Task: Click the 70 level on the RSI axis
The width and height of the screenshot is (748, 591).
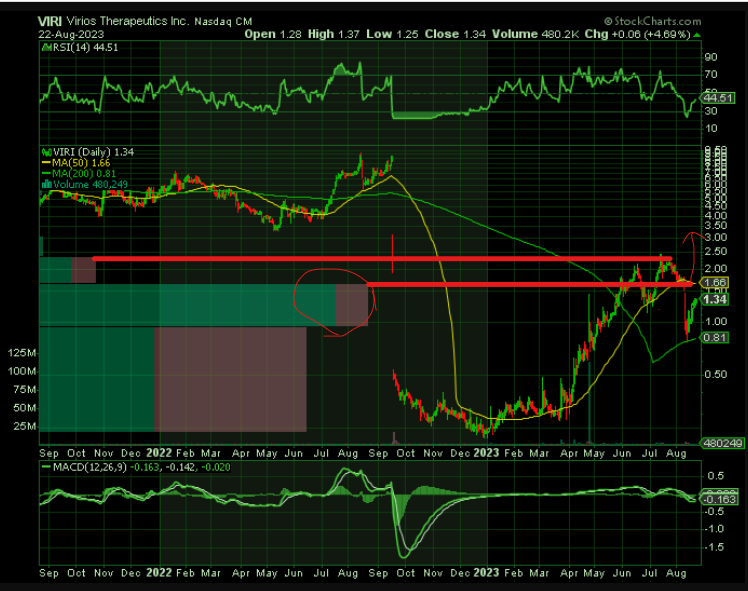Action: click(711, 74)
